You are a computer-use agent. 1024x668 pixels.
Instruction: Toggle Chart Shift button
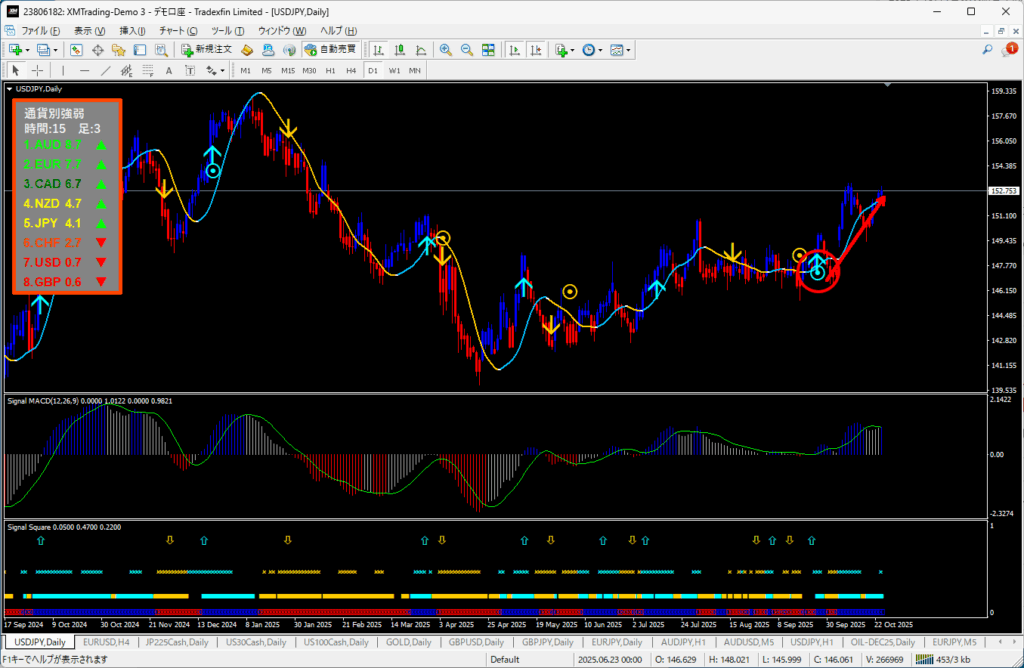(534, 49)
